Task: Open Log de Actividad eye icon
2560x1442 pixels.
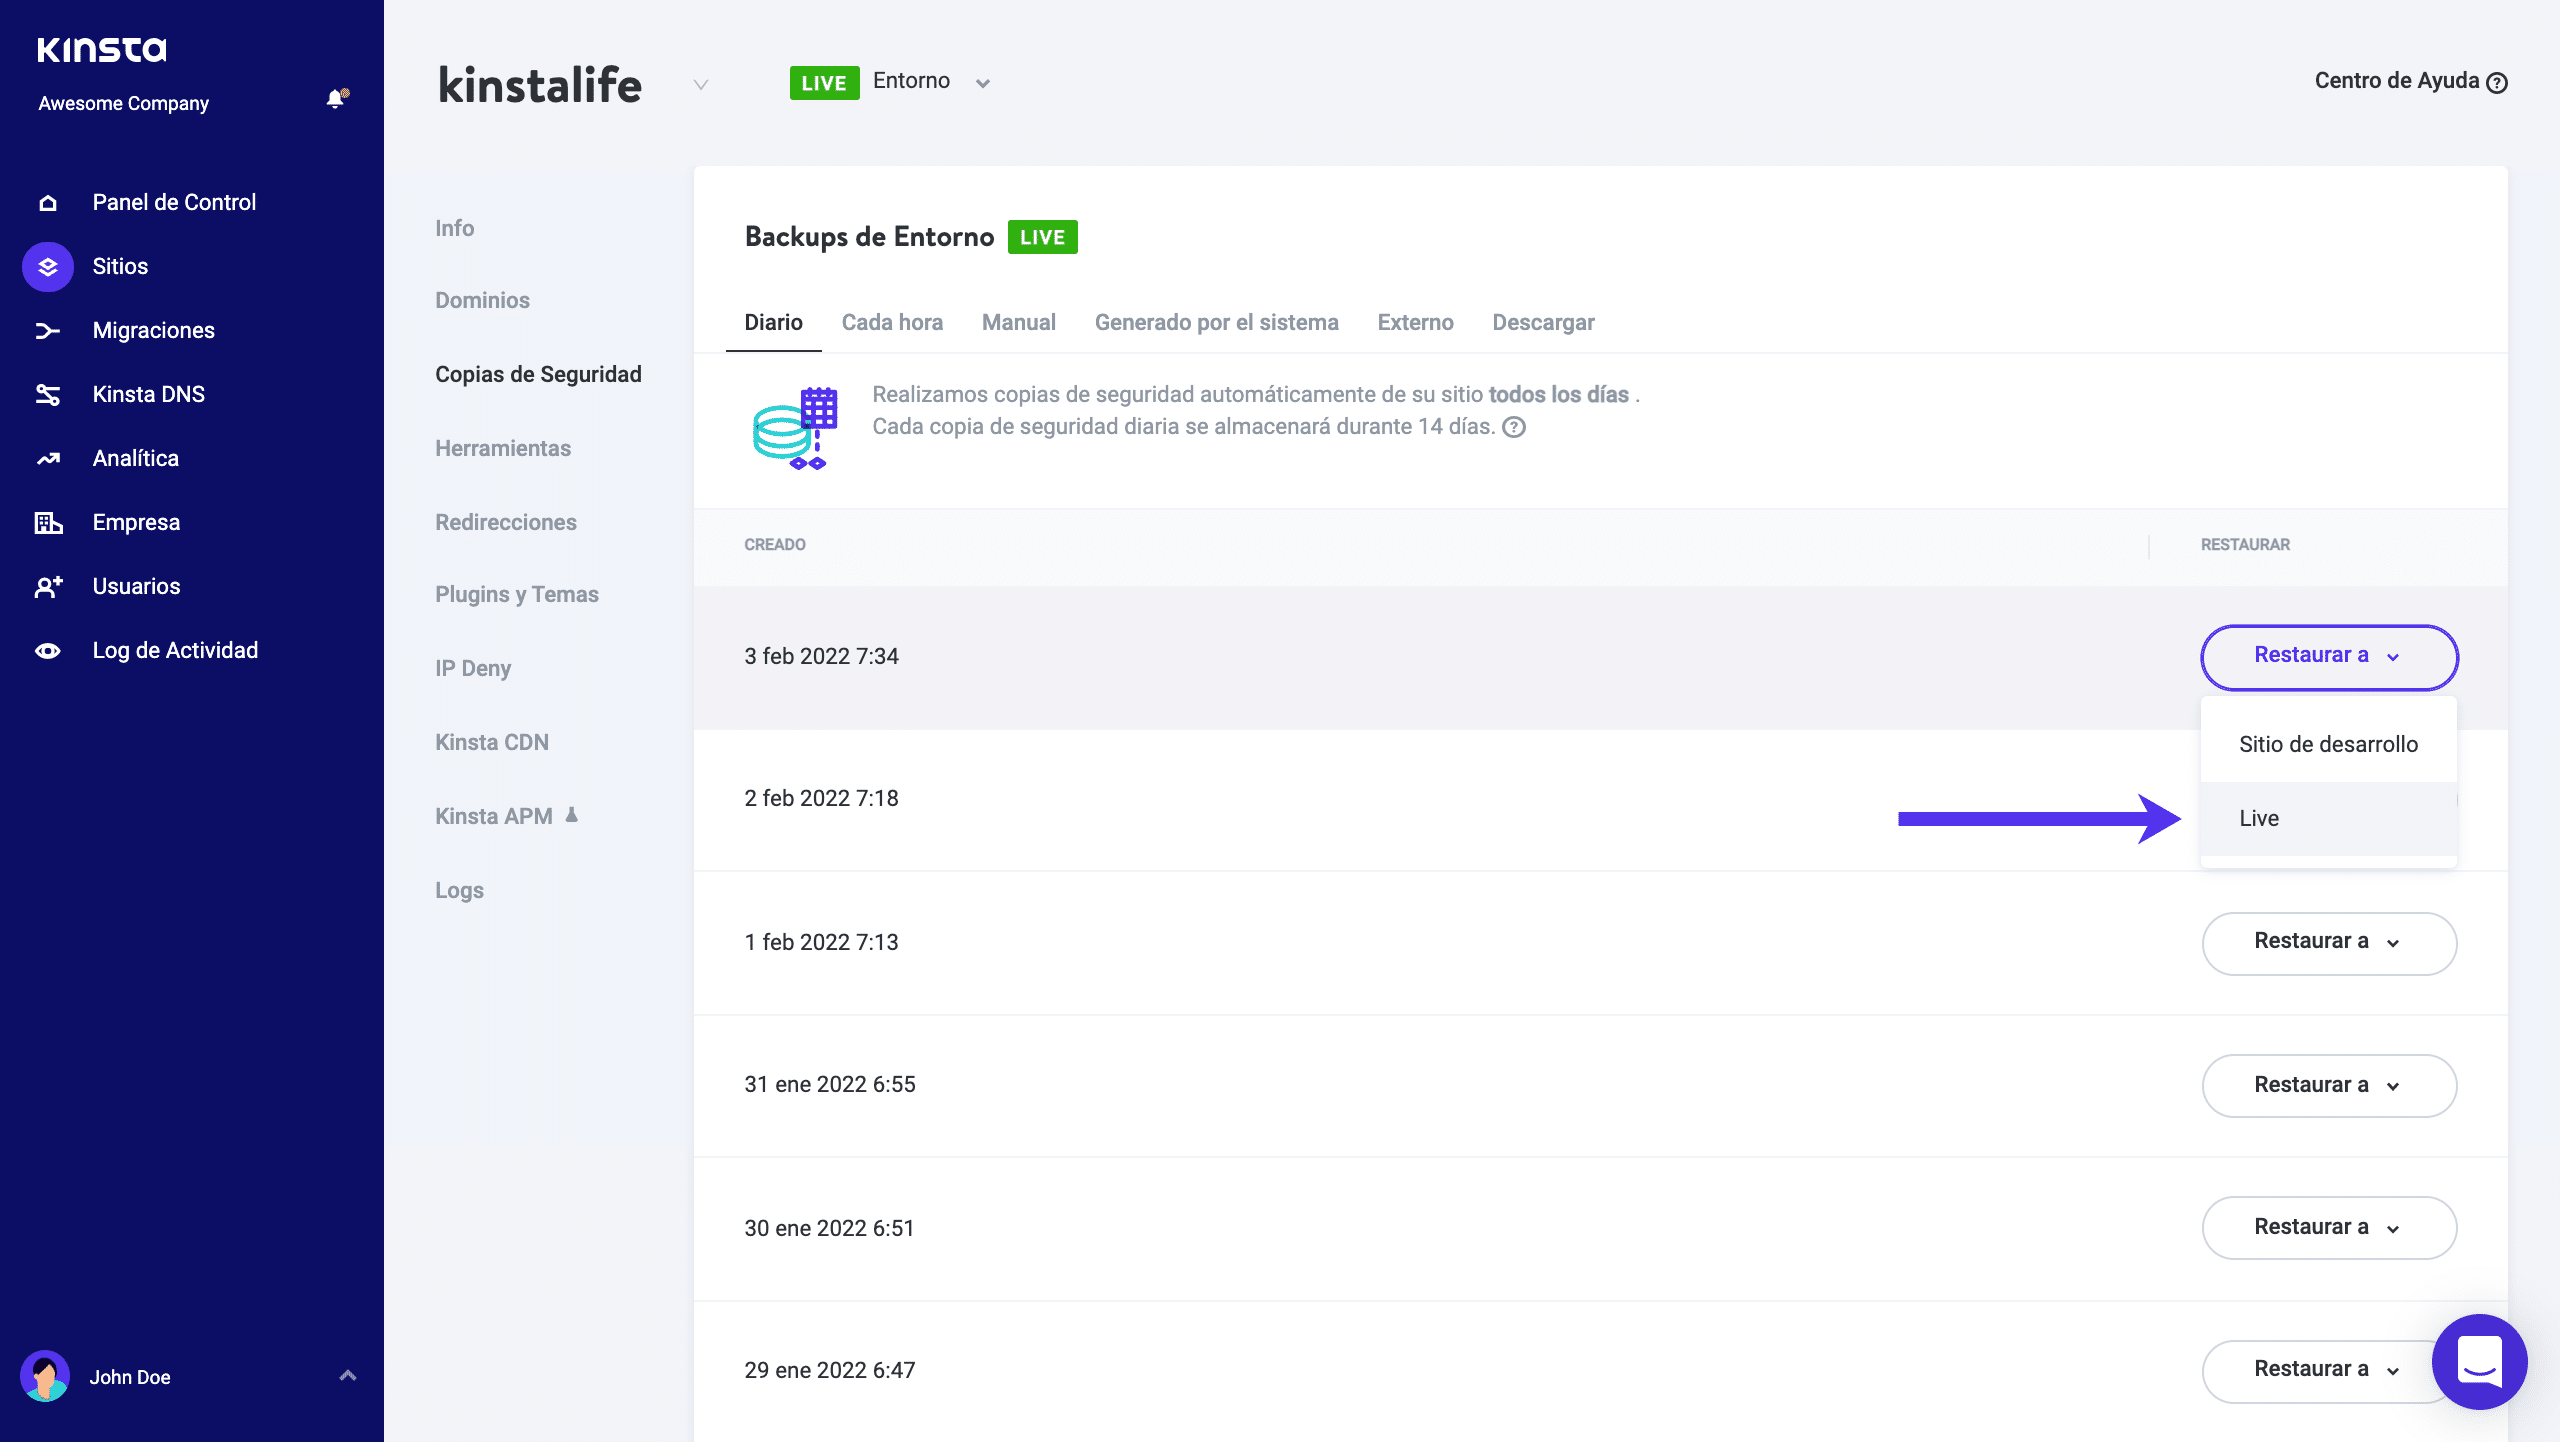Action: point(47,650)
